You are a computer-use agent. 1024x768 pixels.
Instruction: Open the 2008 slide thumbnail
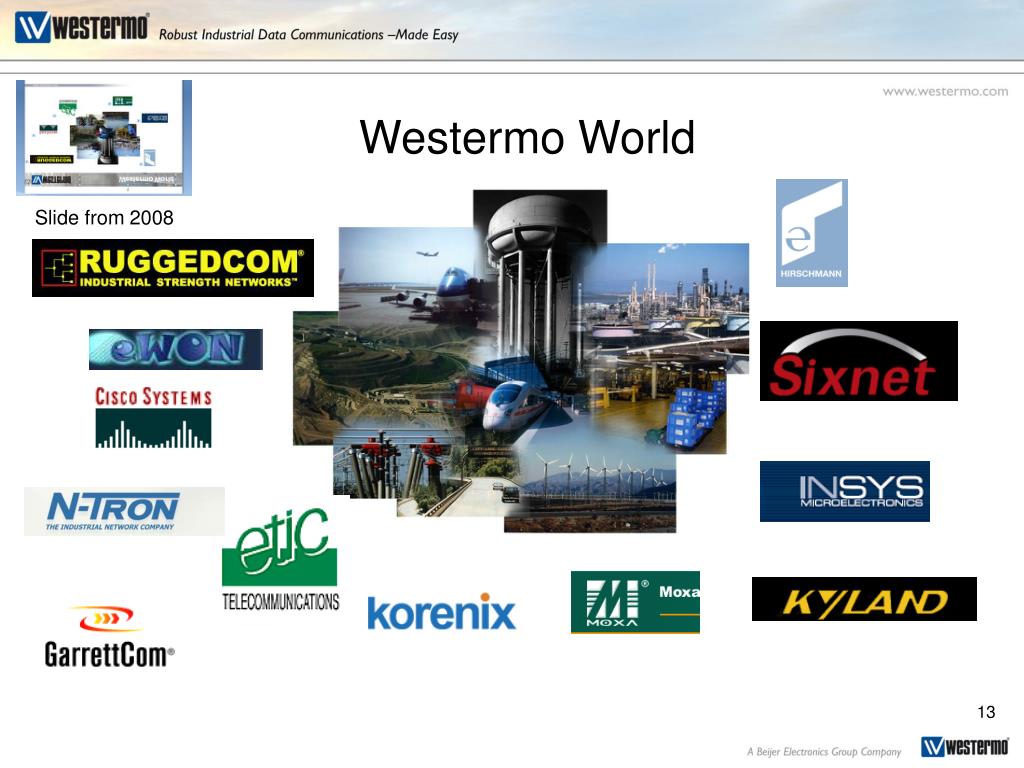pyautogui.click(x=104, y=138)
